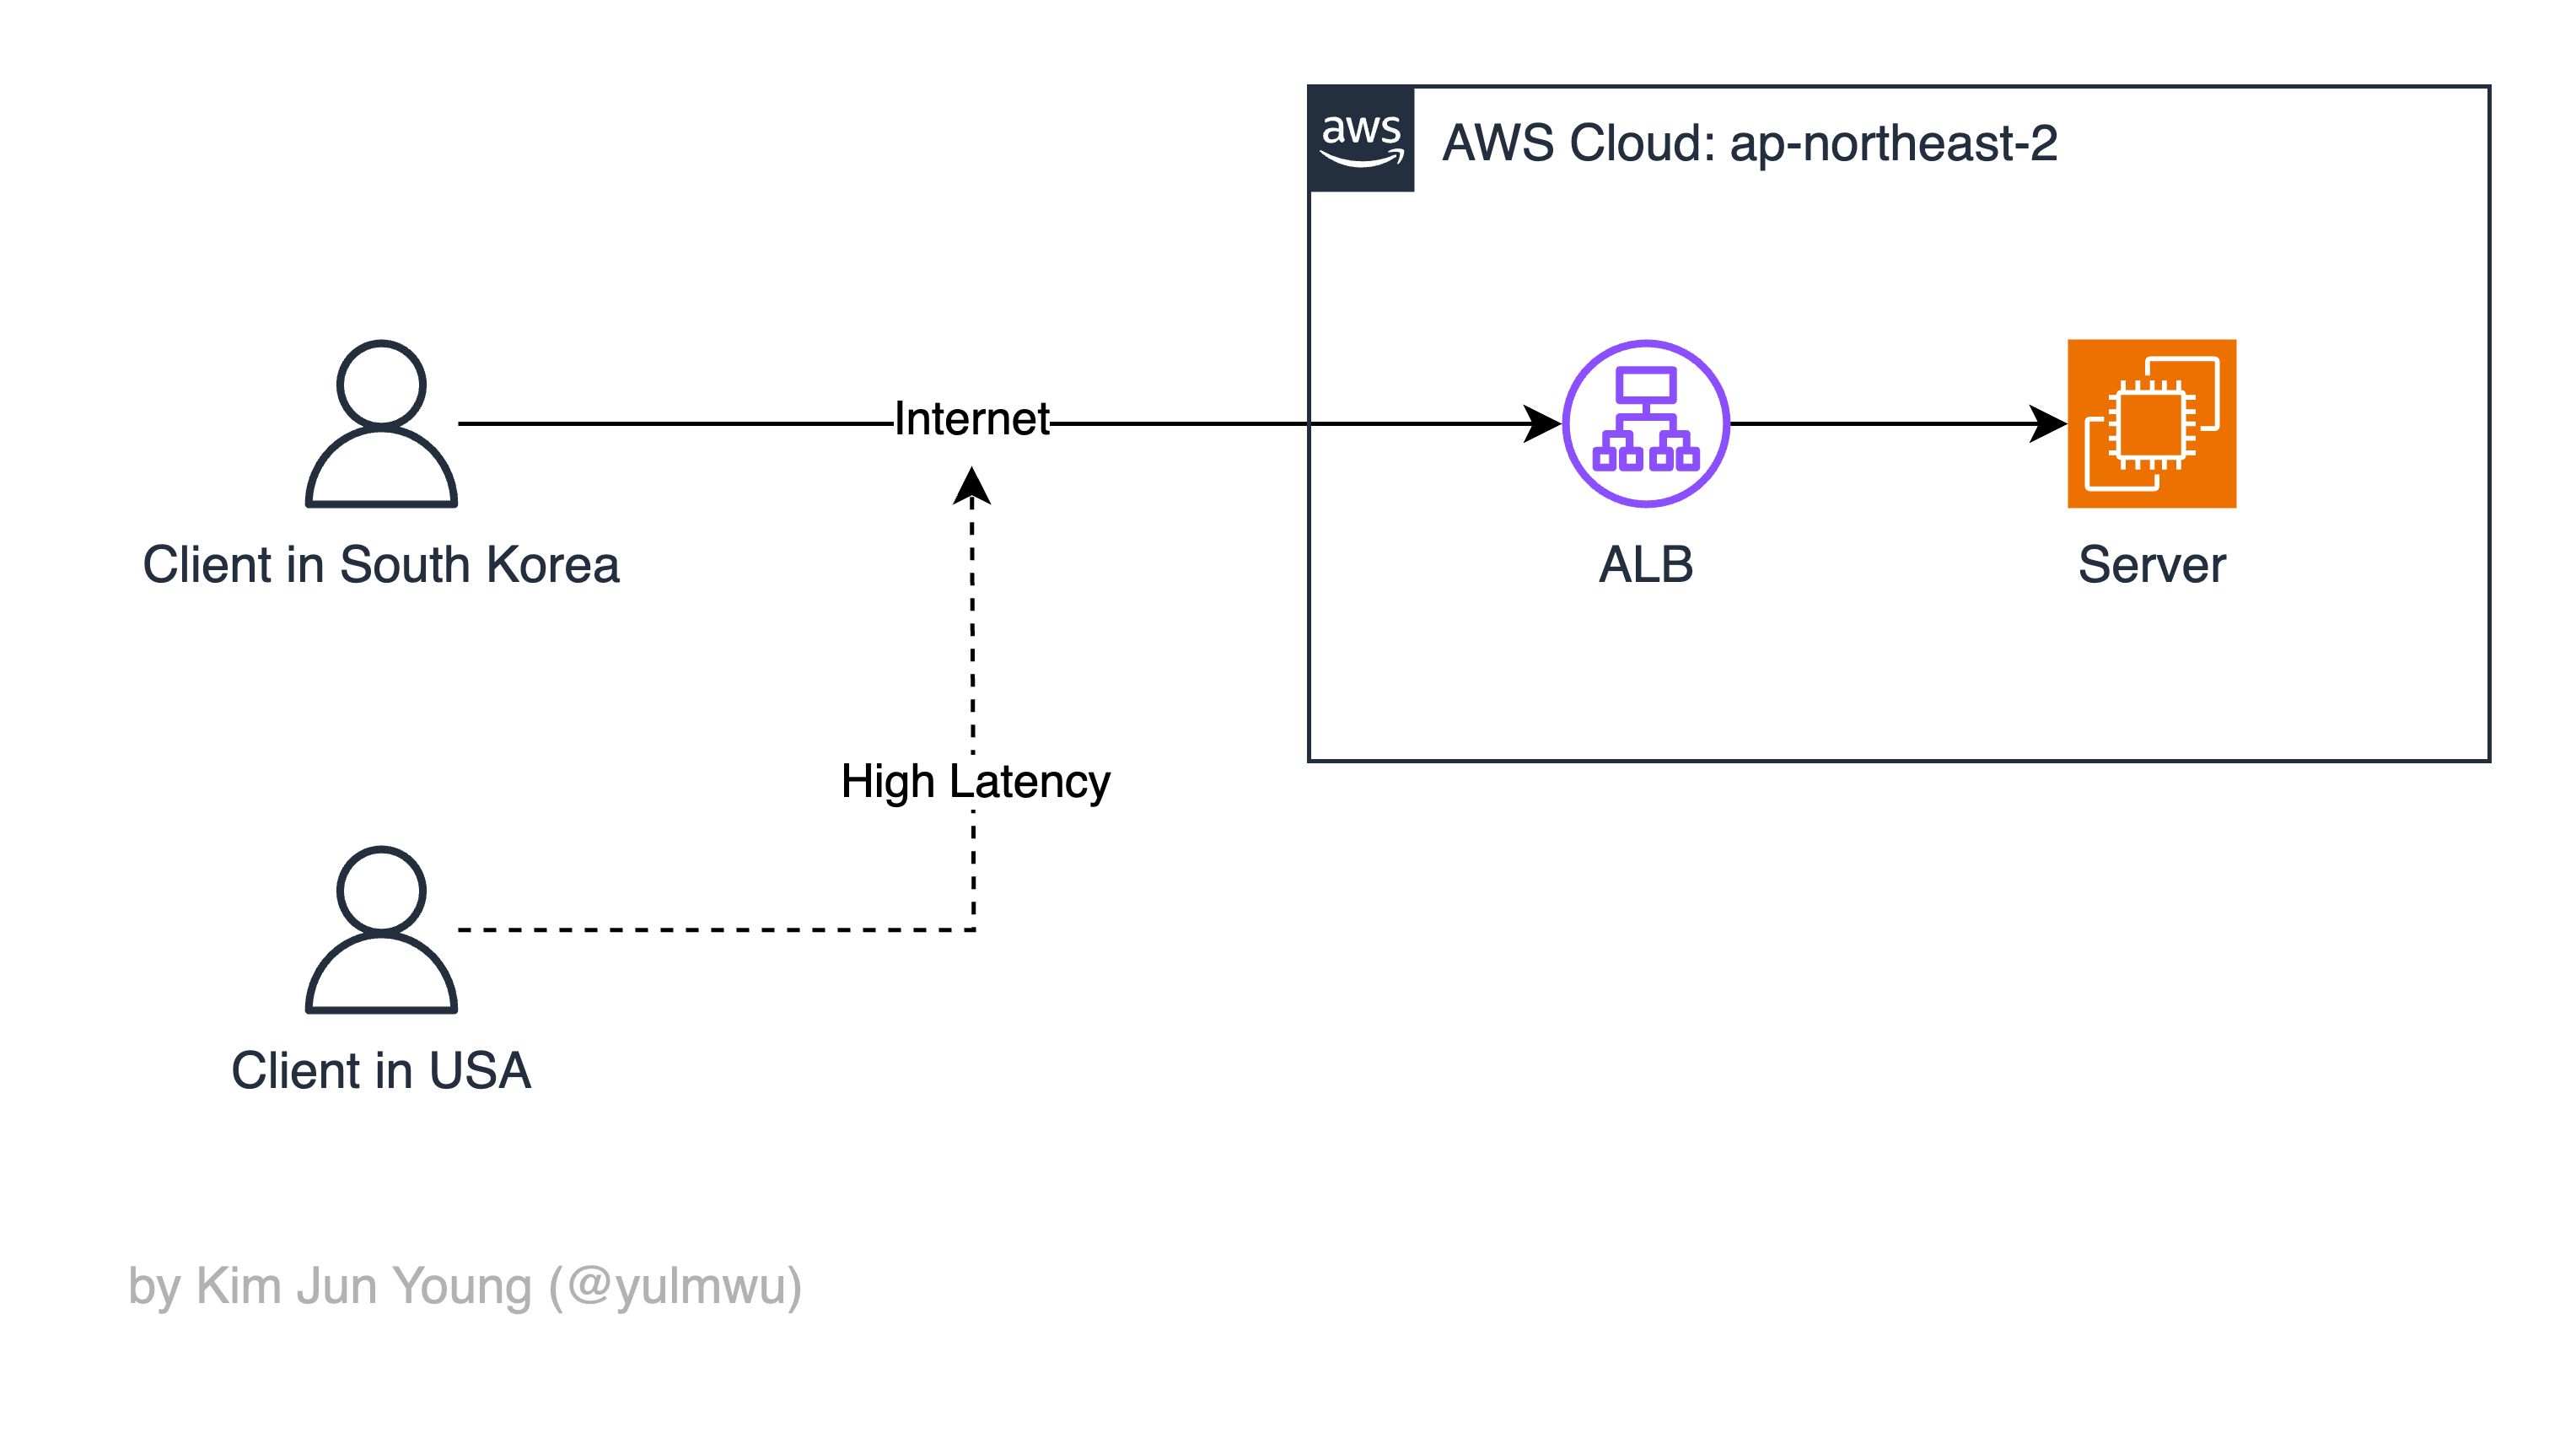Click the arrowhead pointing into the ALB
Image resolution: width=2576 pixels, height=1438 pixels.
coord(1542,423)
